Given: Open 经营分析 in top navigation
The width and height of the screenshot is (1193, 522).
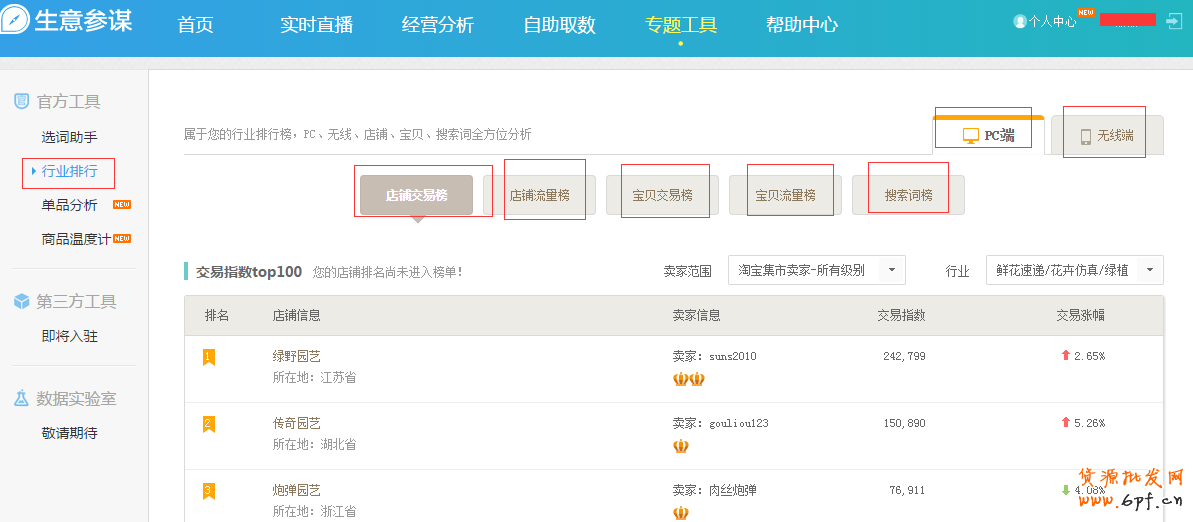Looking at the screenshot, I should pos(437,25).
